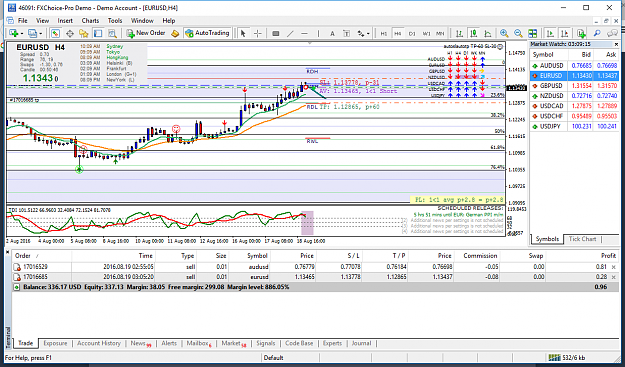
Task: Select the Trendline drawing tool
Action: click(290, 33)
